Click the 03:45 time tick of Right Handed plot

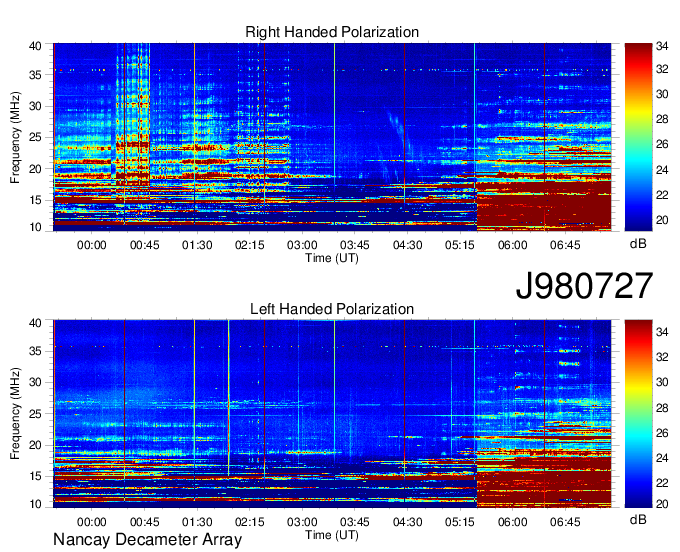pyautogui.click(x=355, y=245)
